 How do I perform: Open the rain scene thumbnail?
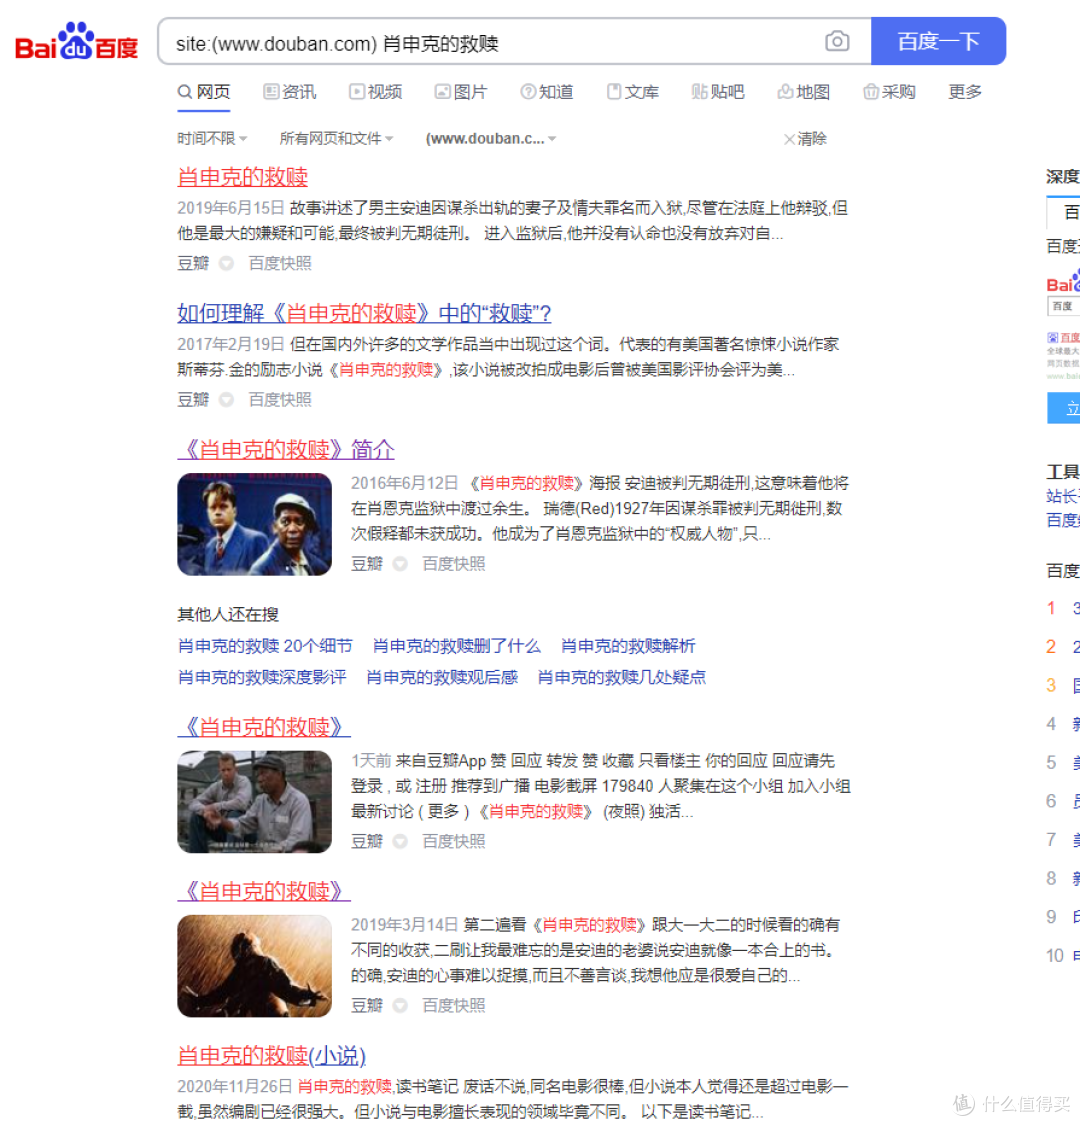(255, 966)
